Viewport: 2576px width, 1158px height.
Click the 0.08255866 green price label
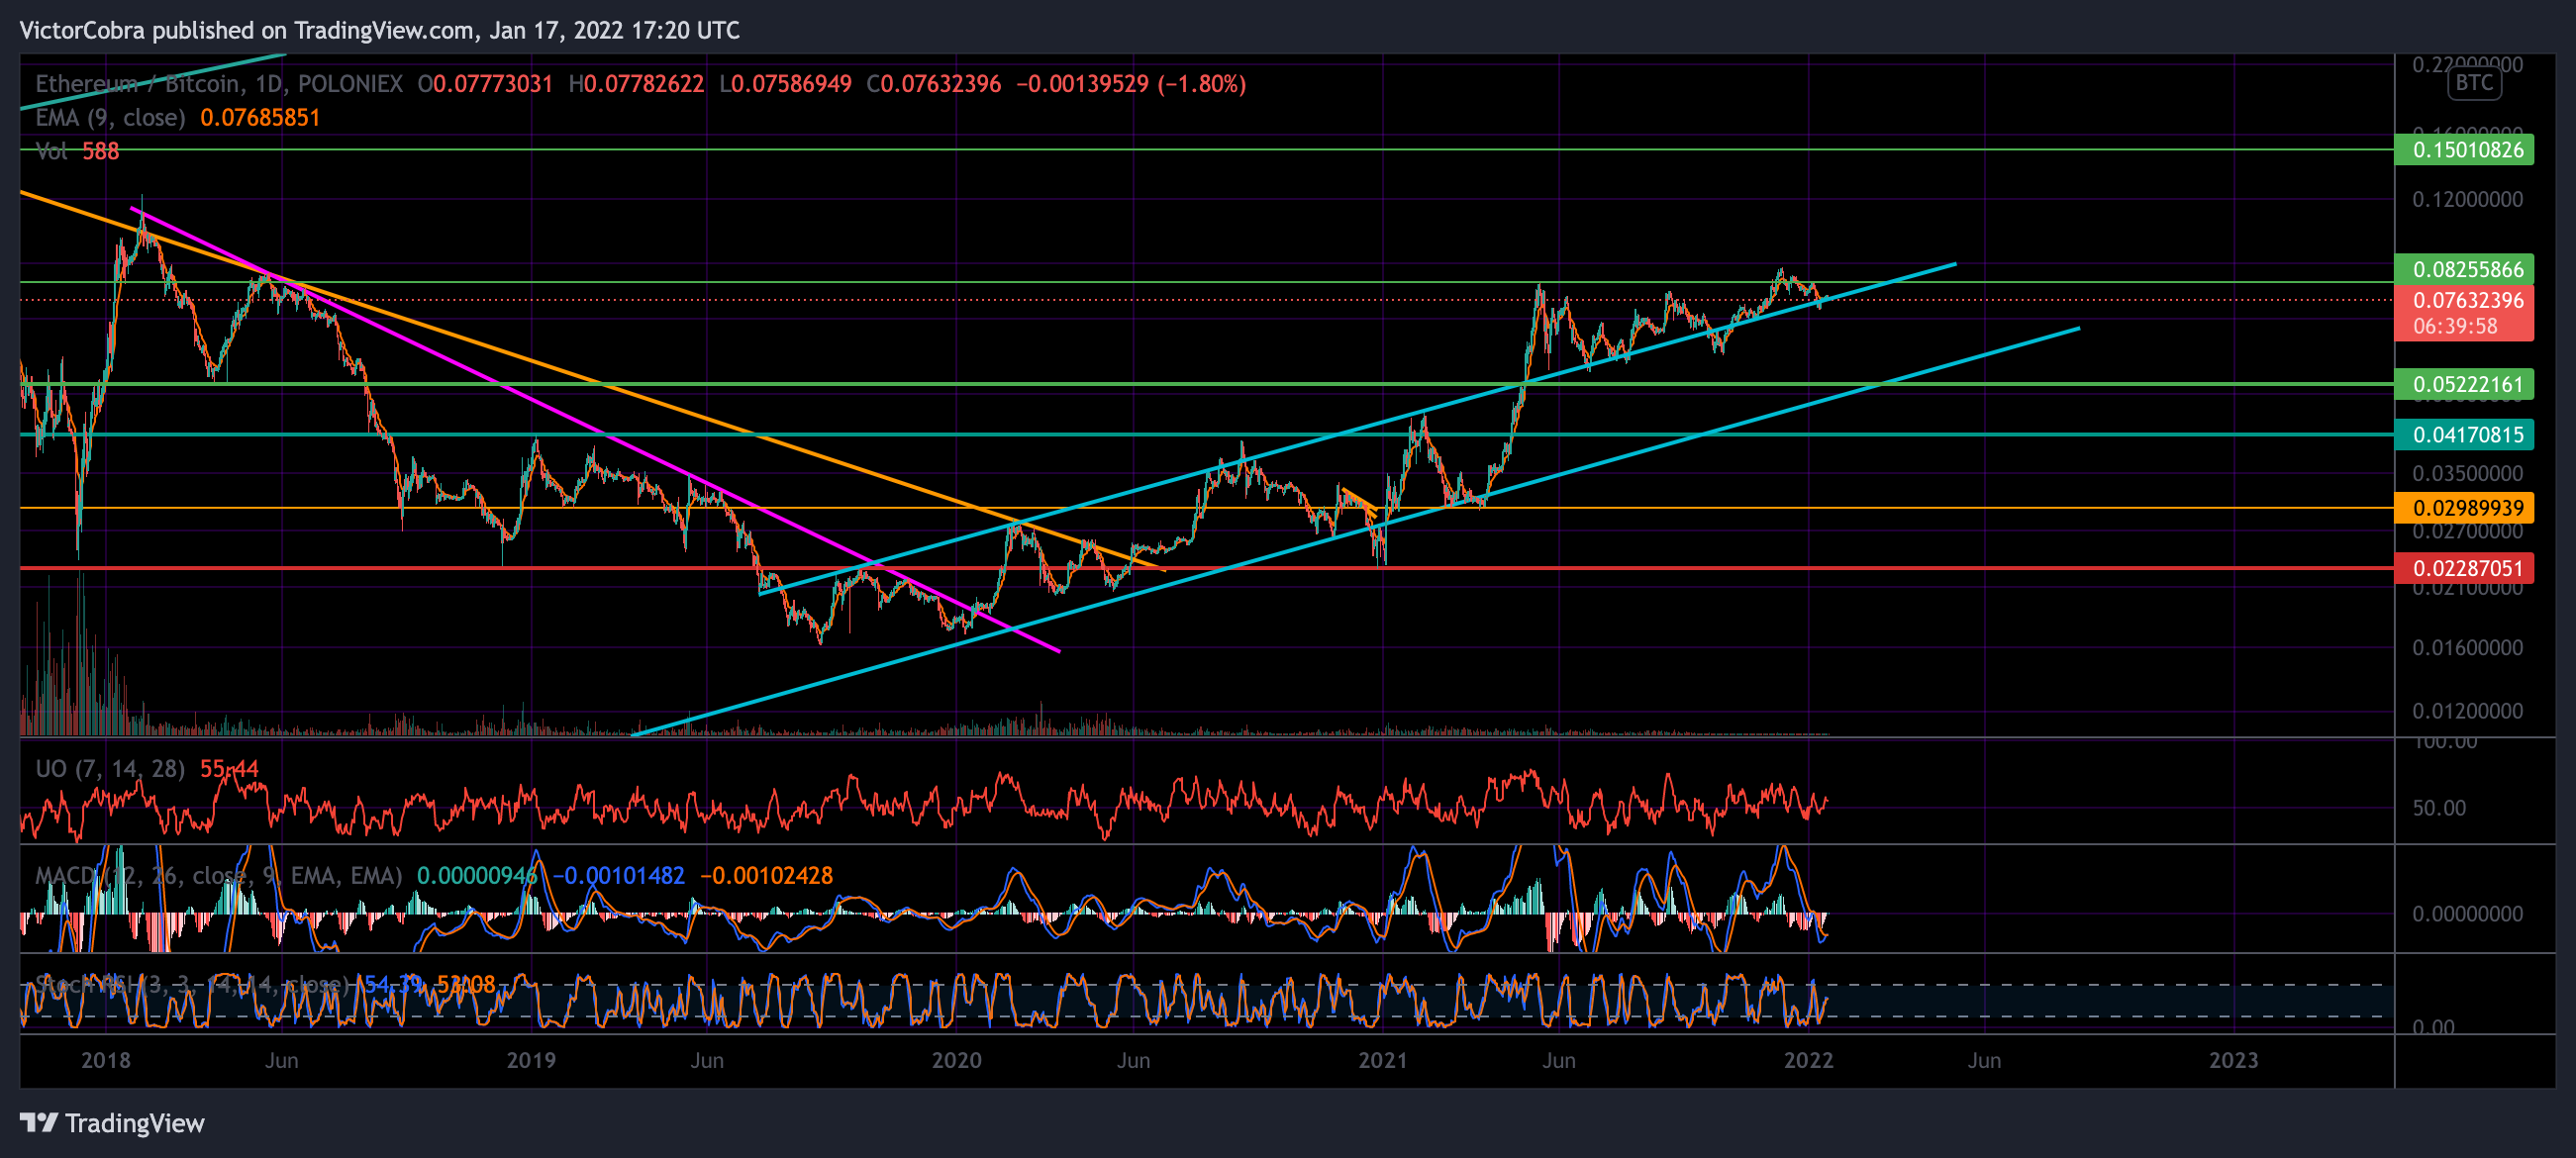(x=2464, y=269)
